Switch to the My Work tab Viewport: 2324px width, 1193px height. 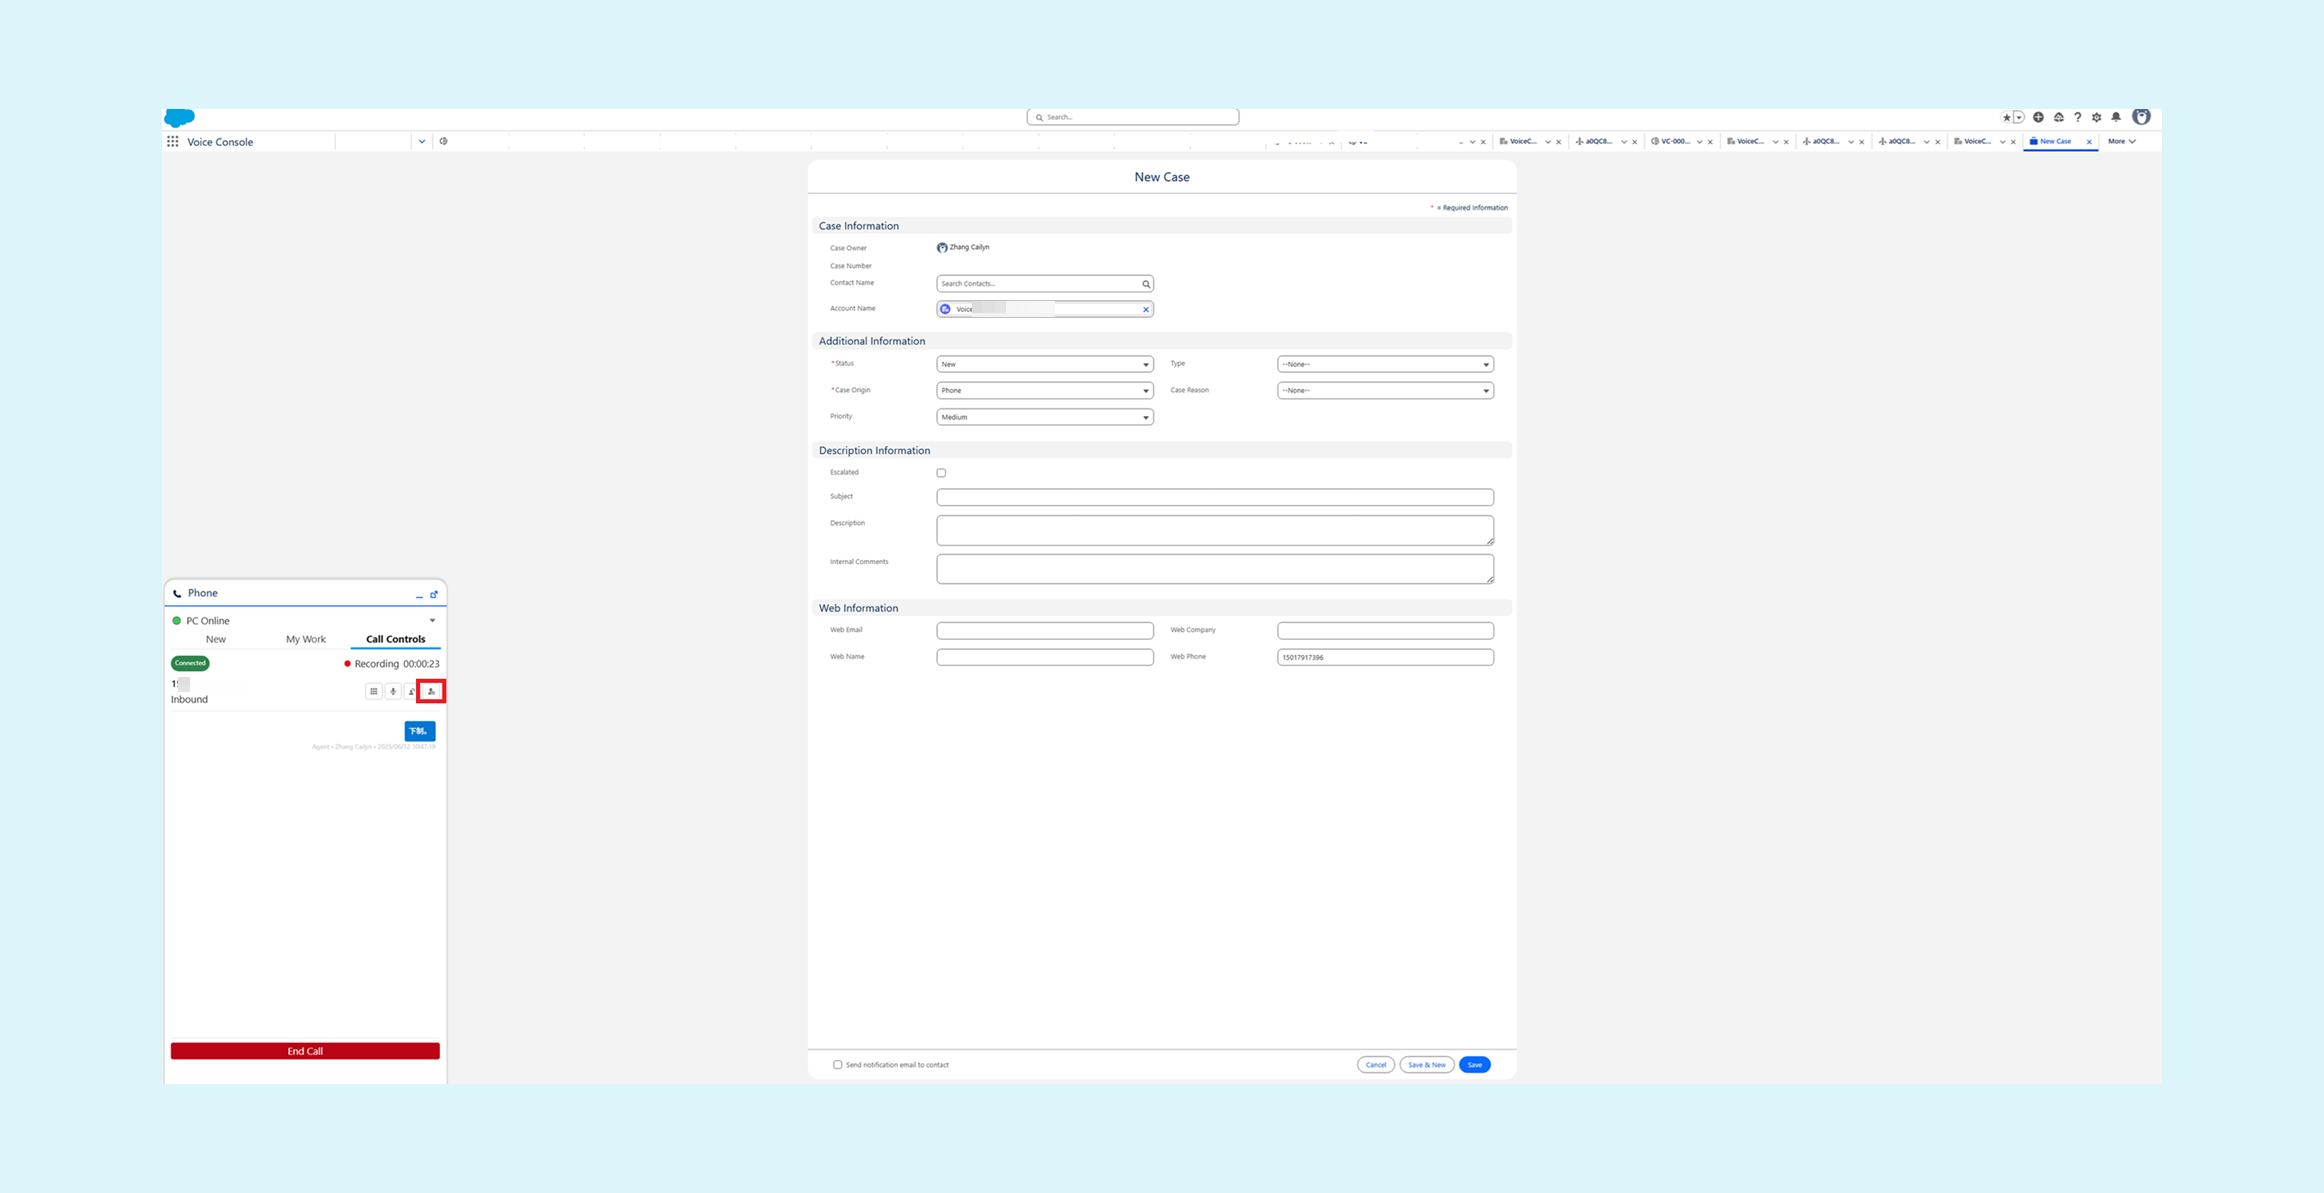click(x=306, y=639)
